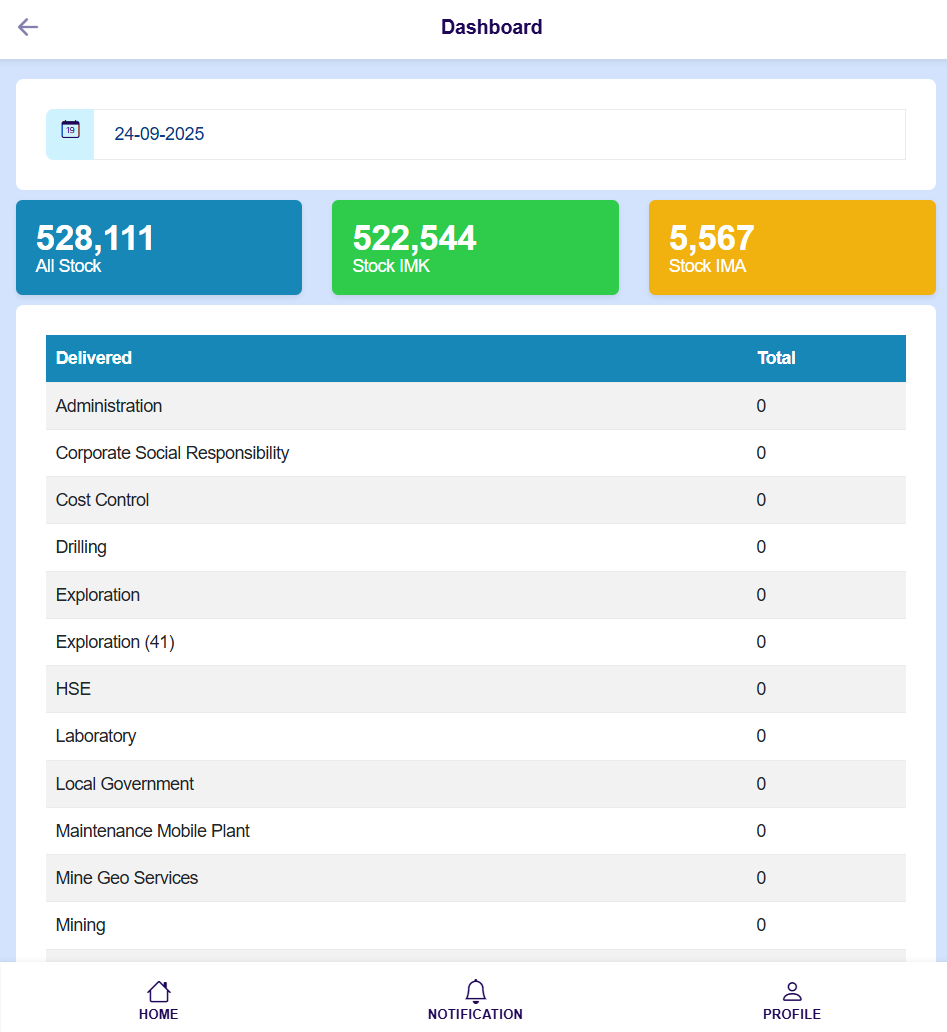Image resolution: width=947 pixels, height=1032 pixels.
Task: Open notifications via the bell icon
Action: (475, 992)
